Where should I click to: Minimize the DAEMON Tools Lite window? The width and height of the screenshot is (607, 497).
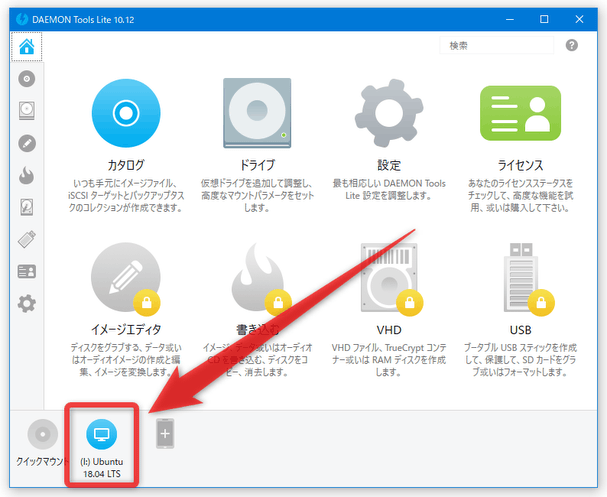coord(510,19)
